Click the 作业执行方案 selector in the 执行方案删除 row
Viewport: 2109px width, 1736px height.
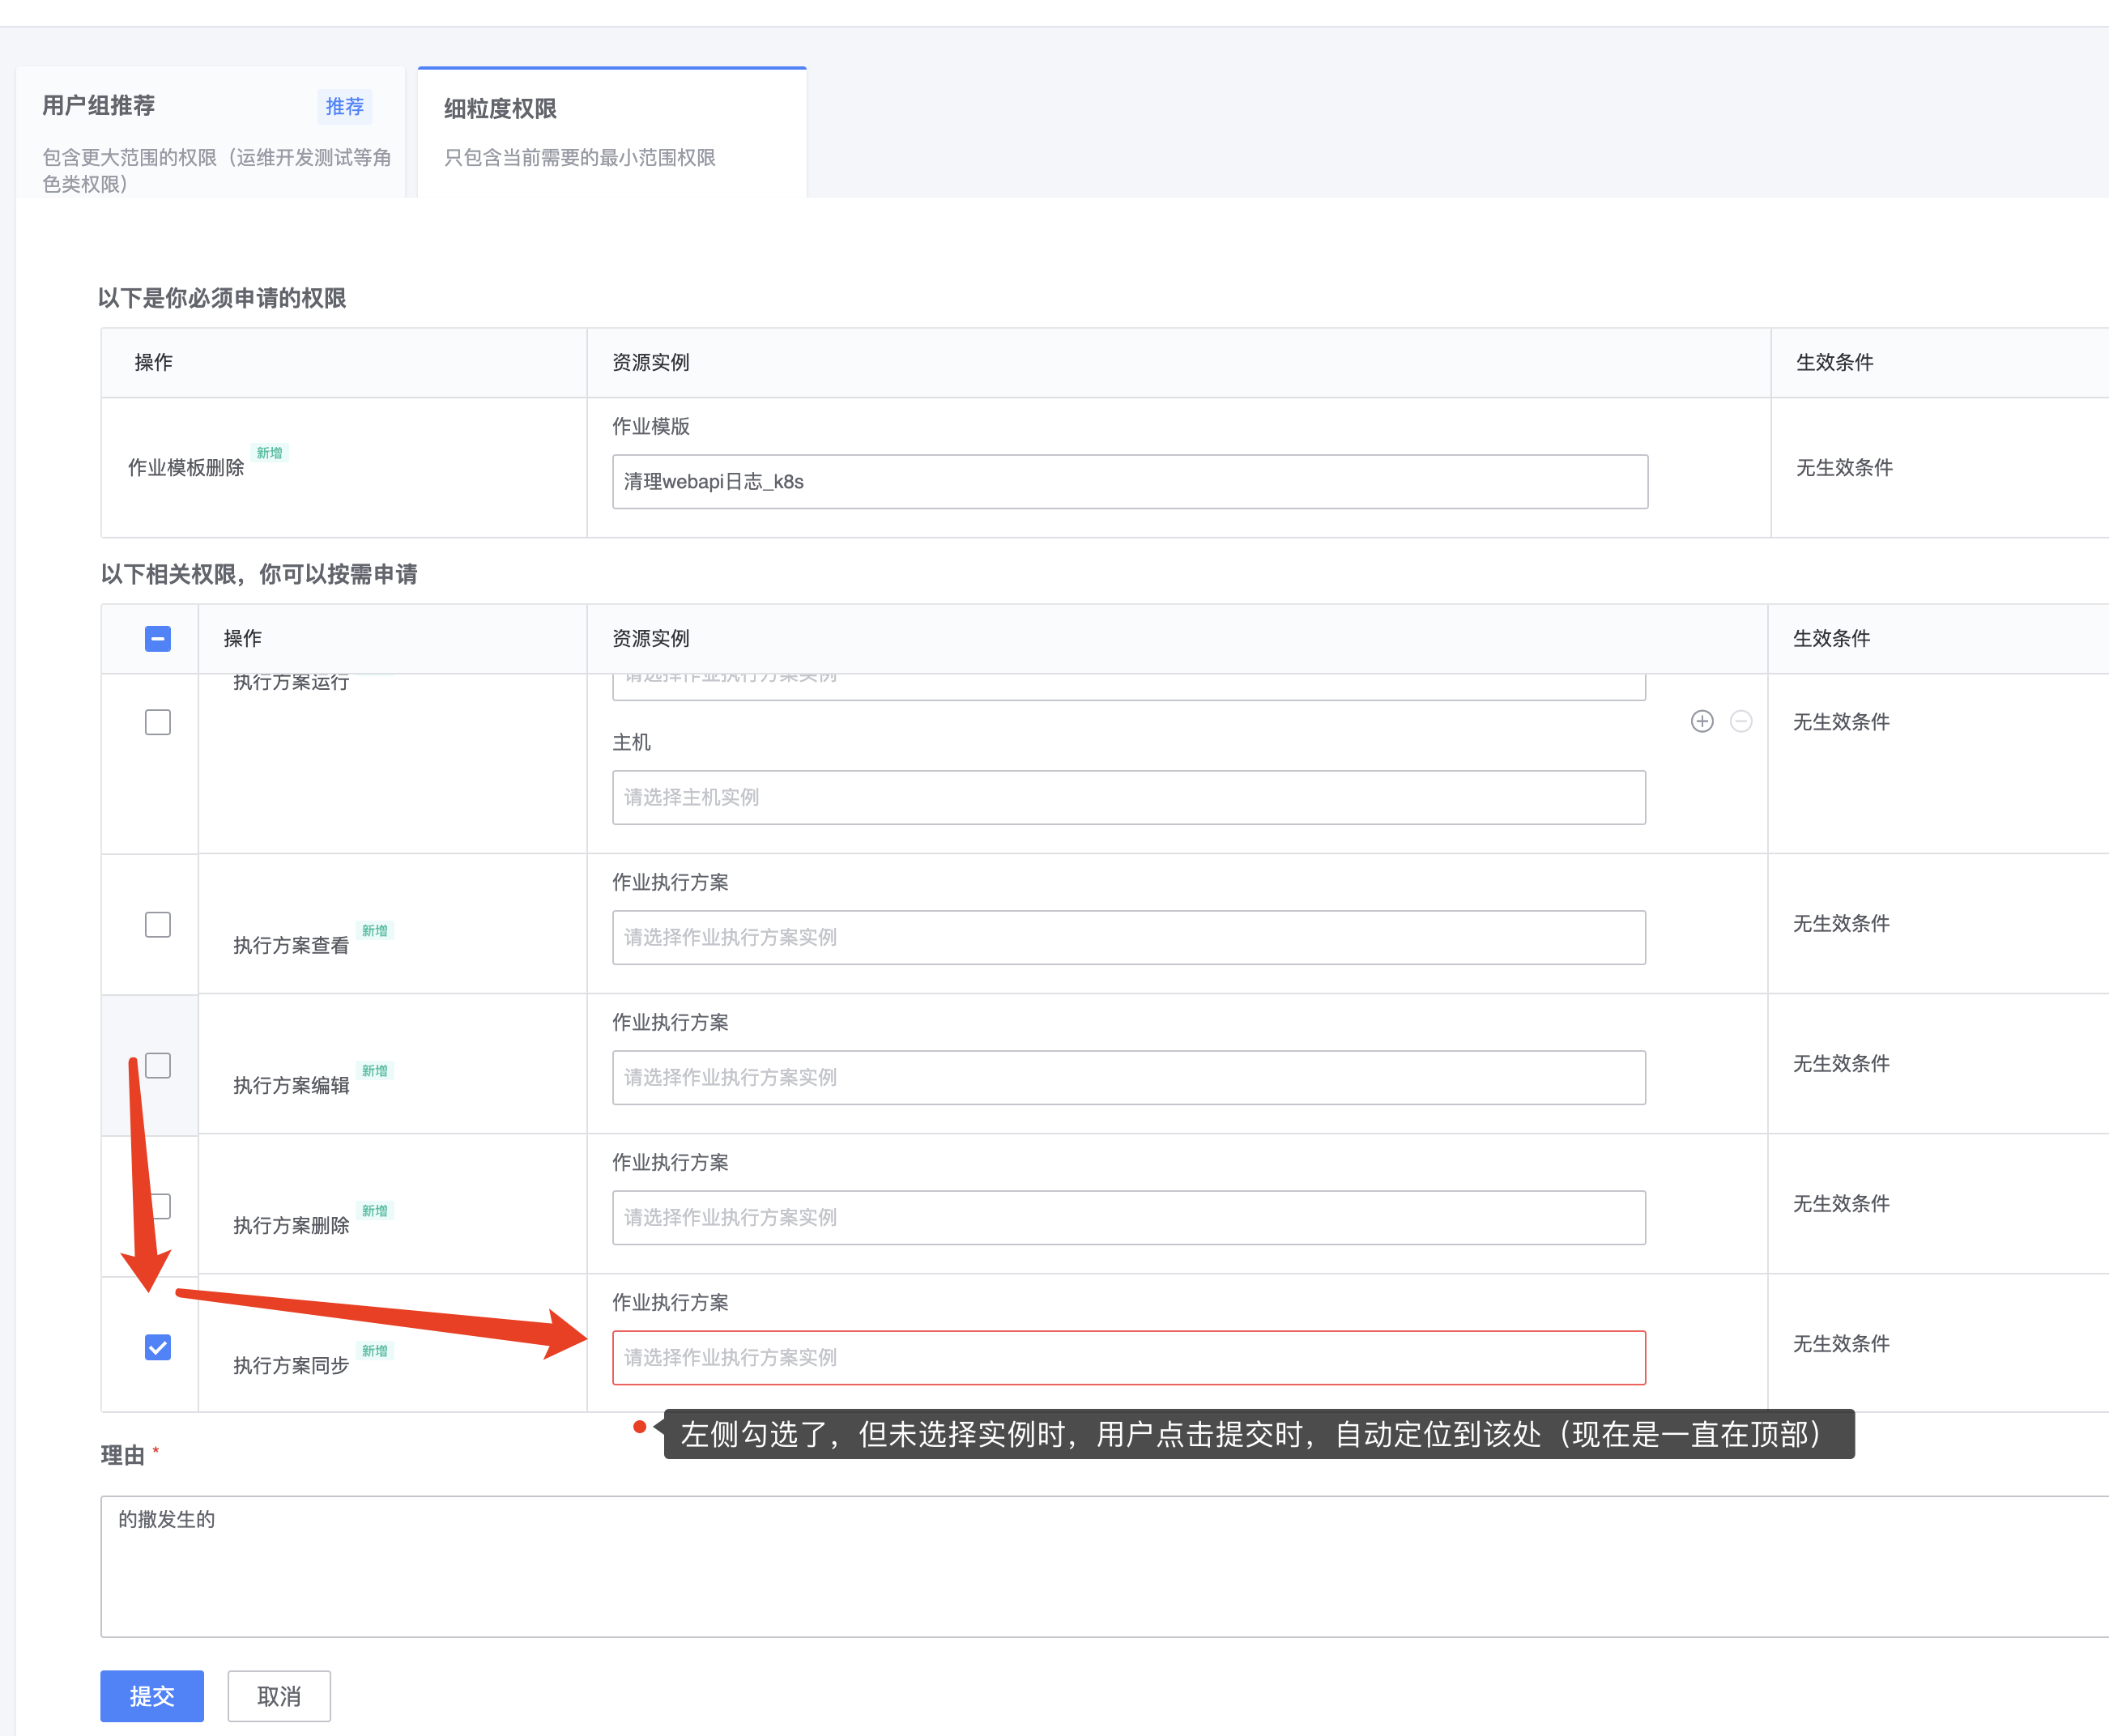pyautogui.click(x=1128, y=1217)
